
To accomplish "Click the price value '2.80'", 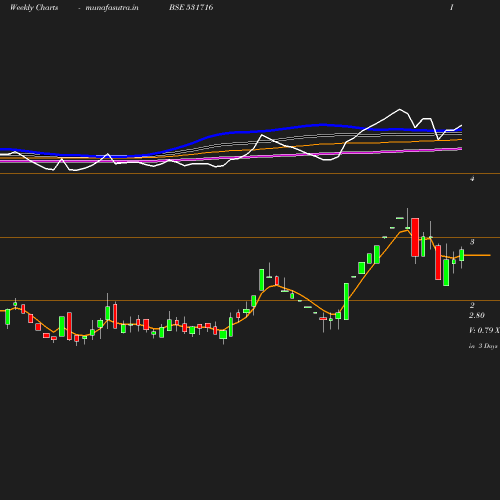I will tap(477, 315).
